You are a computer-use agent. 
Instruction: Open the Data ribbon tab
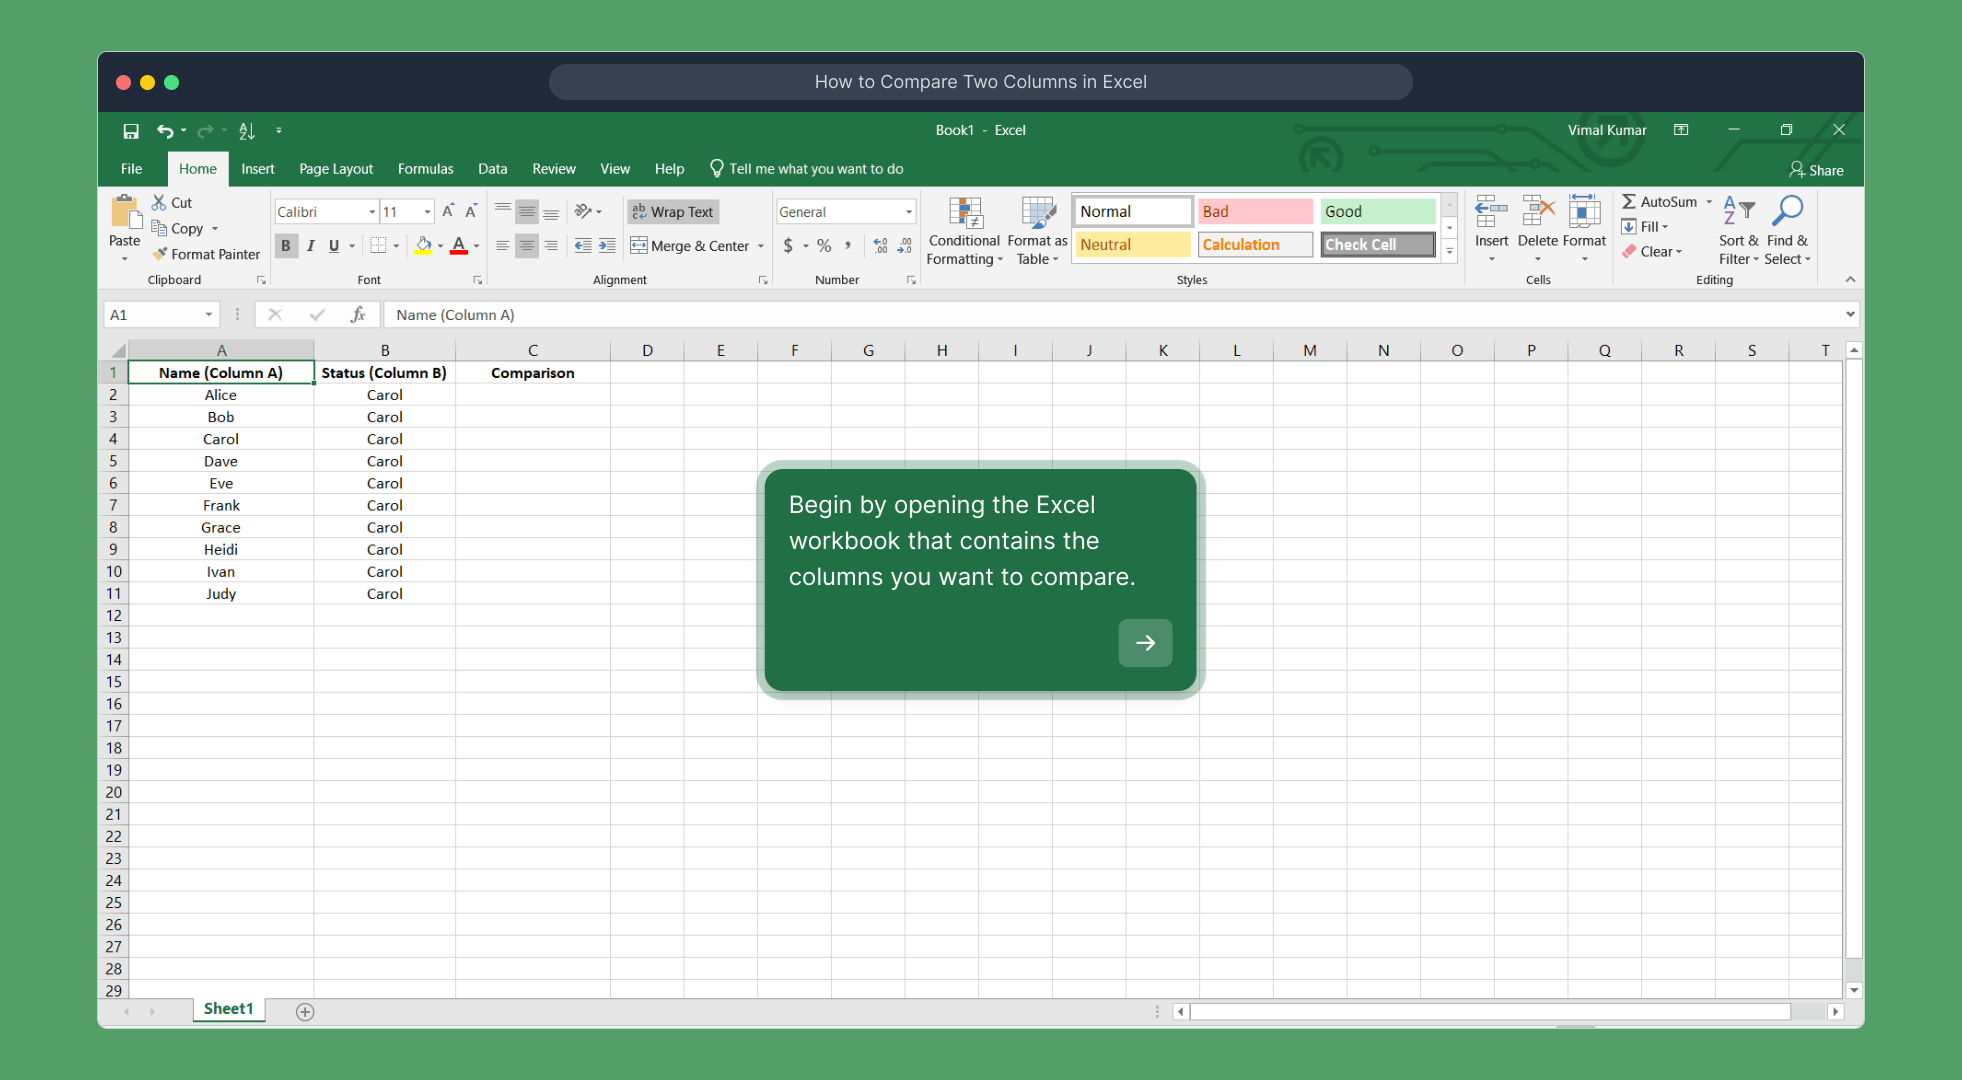(x=492, y=168)
